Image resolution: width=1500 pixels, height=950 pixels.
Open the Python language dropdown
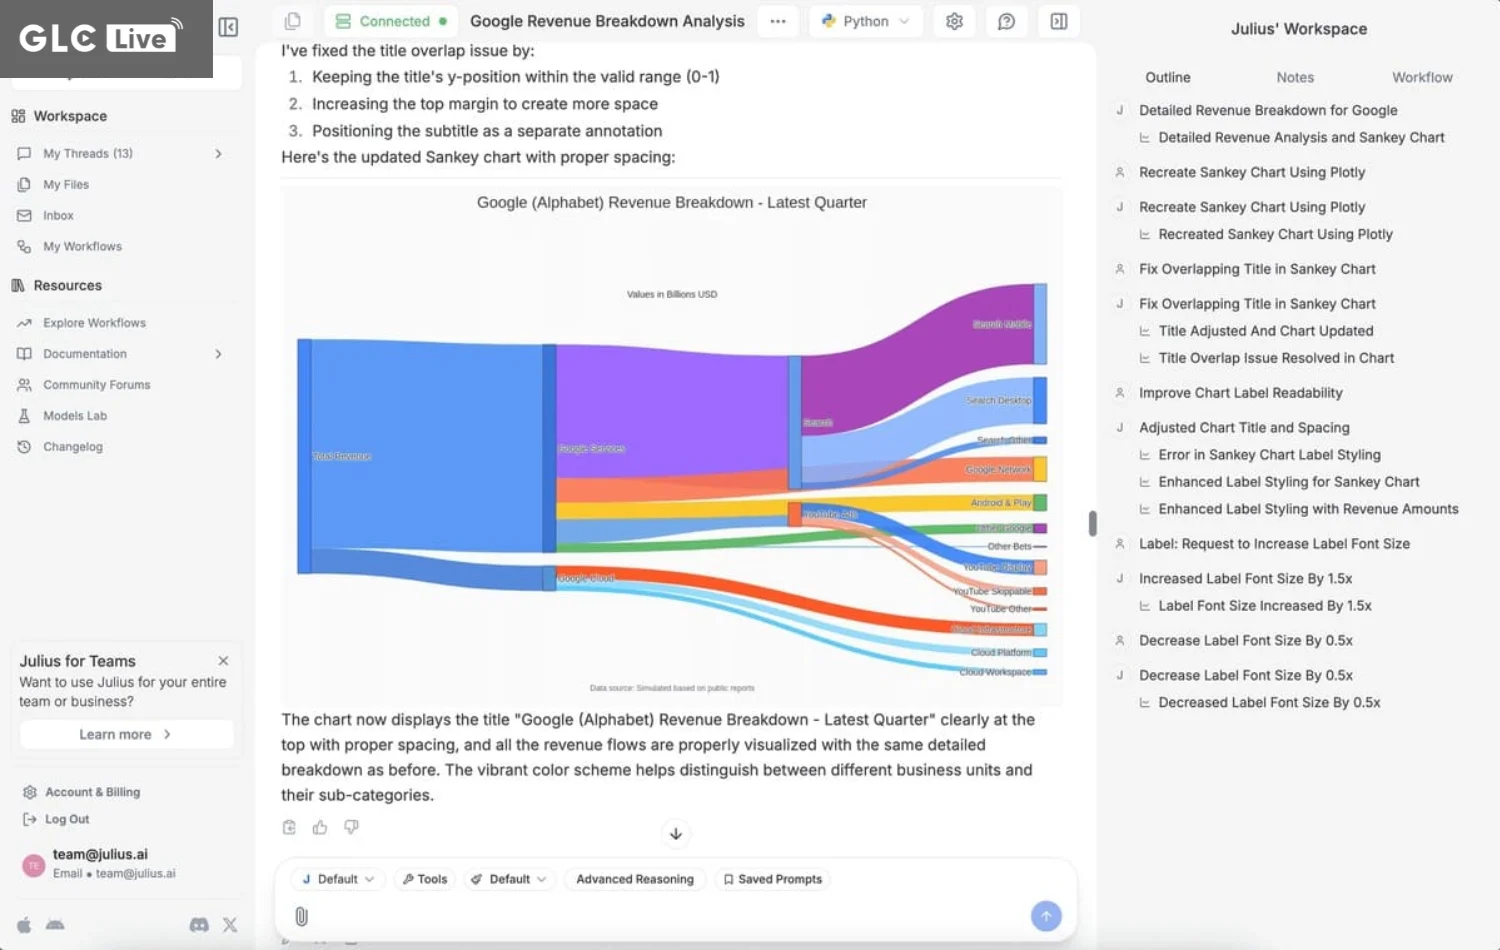point(866,21)
